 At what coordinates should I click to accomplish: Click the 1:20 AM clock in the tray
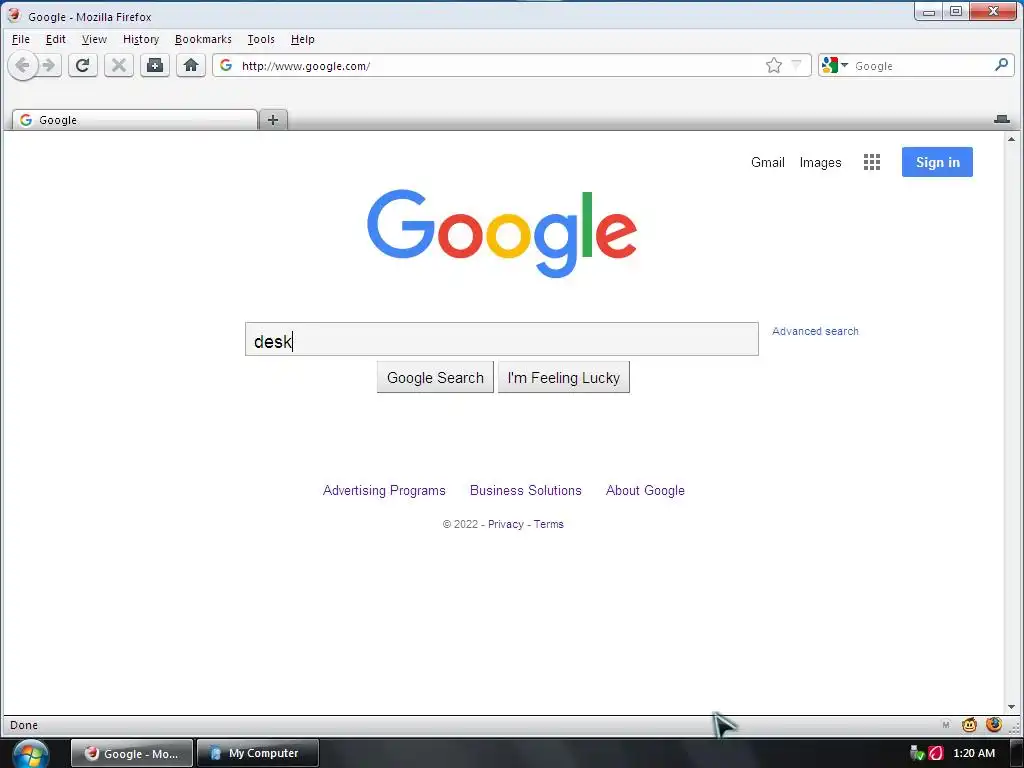(974, 753)
